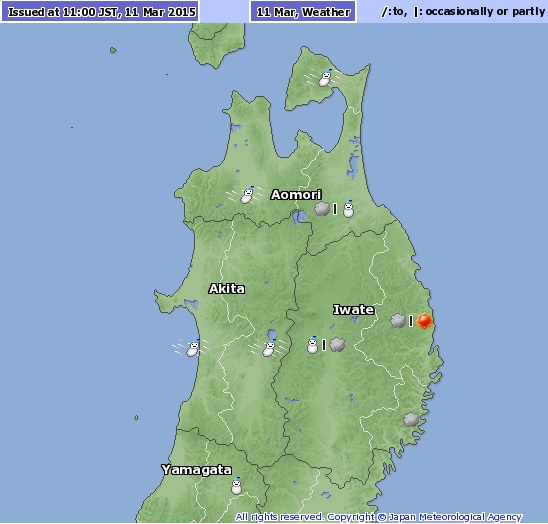
Task: Click the '11 Mar, Weather' title box
Action: (x=303, y=12)
